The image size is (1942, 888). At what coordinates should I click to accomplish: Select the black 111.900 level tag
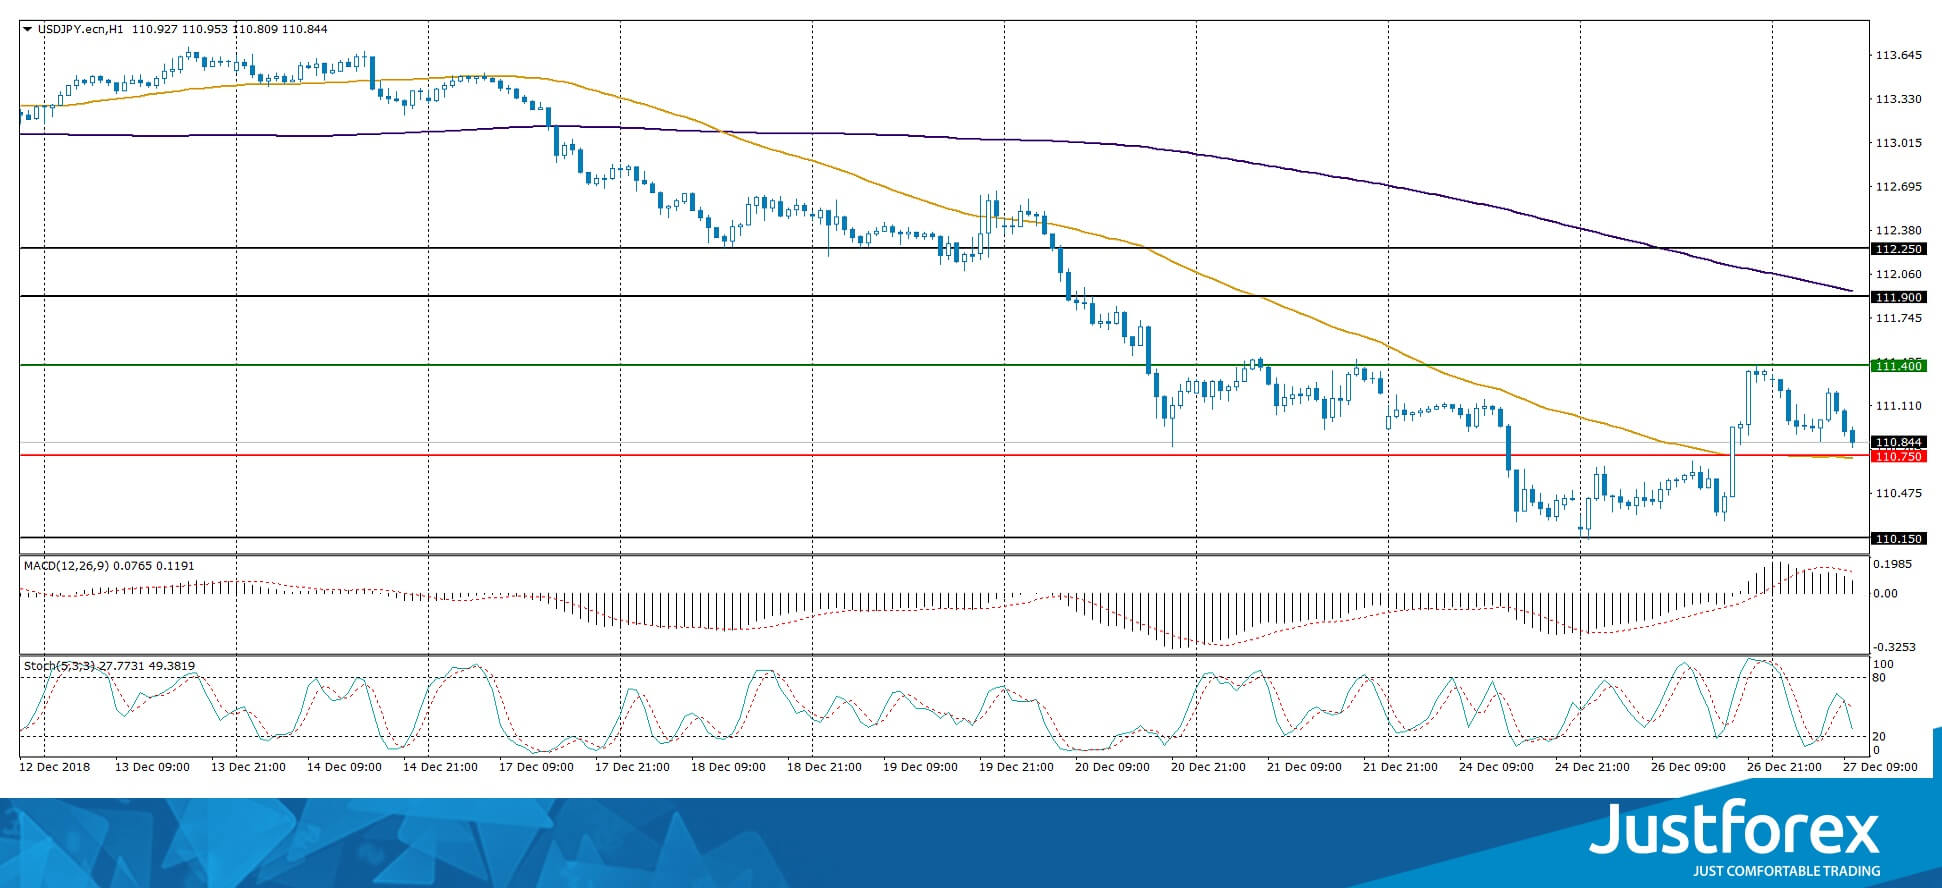coord(1899,297)
